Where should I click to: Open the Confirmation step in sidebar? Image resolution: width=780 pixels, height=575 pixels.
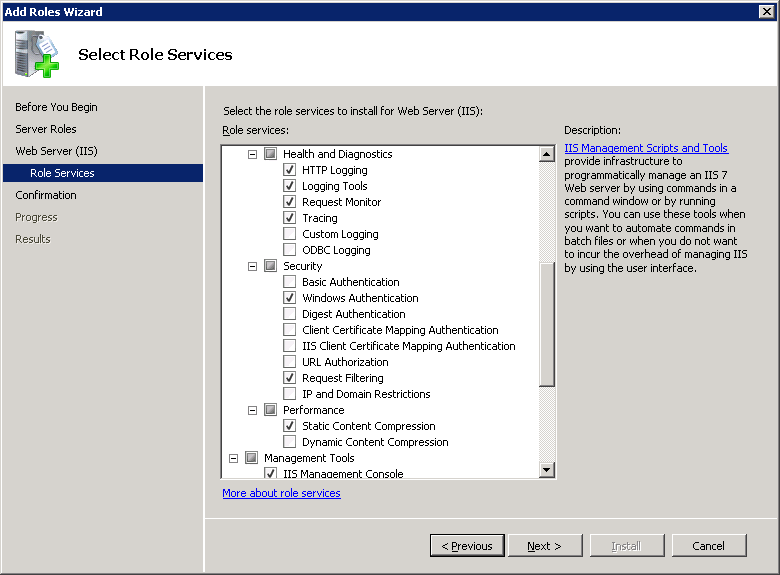click(x=46, y=195)
